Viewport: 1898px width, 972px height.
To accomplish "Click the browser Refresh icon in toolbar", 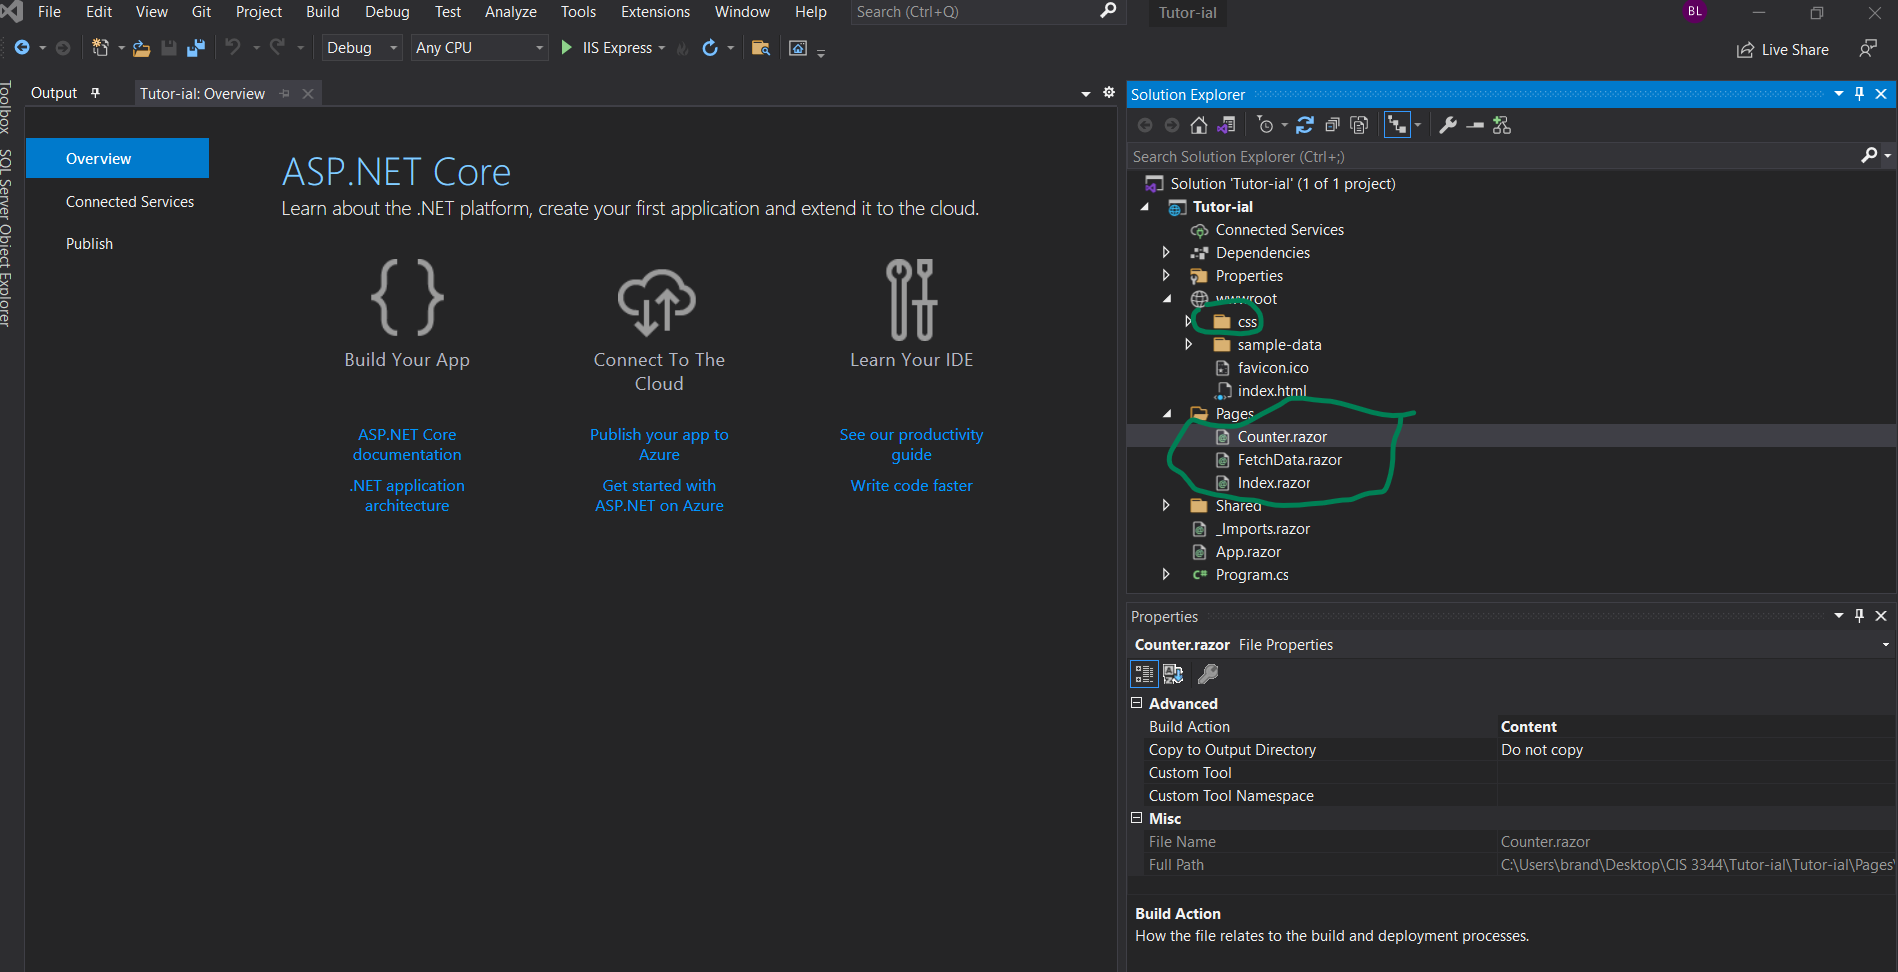I will pos(710,48).
